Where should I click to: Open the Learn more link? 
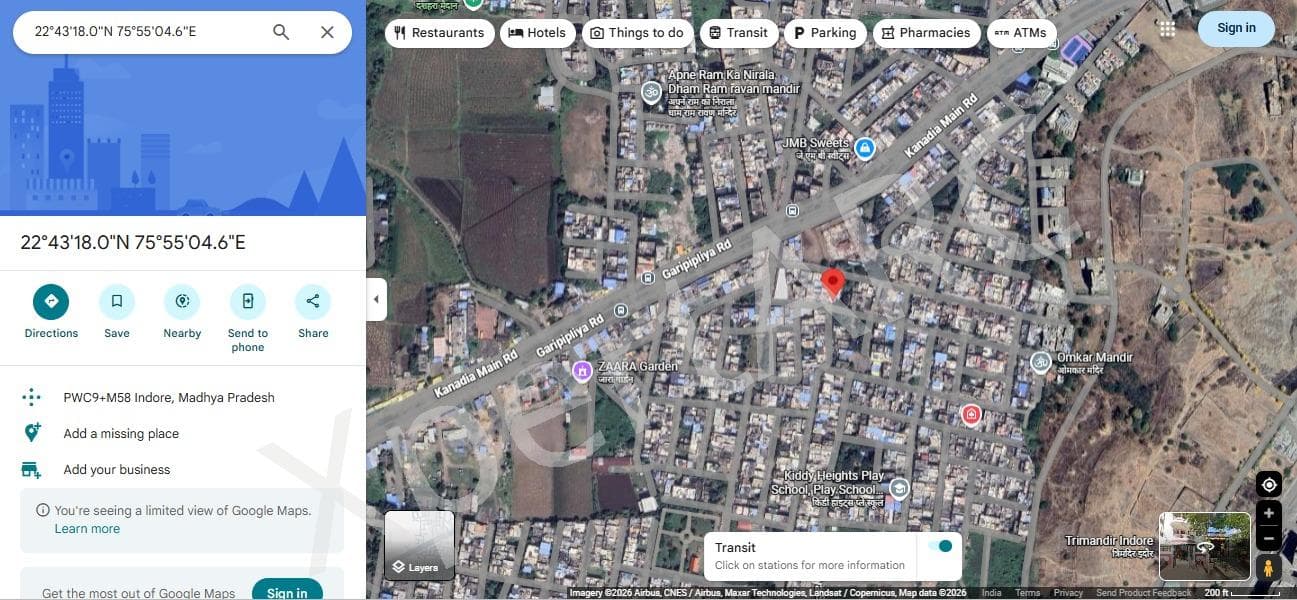(87, 529)
